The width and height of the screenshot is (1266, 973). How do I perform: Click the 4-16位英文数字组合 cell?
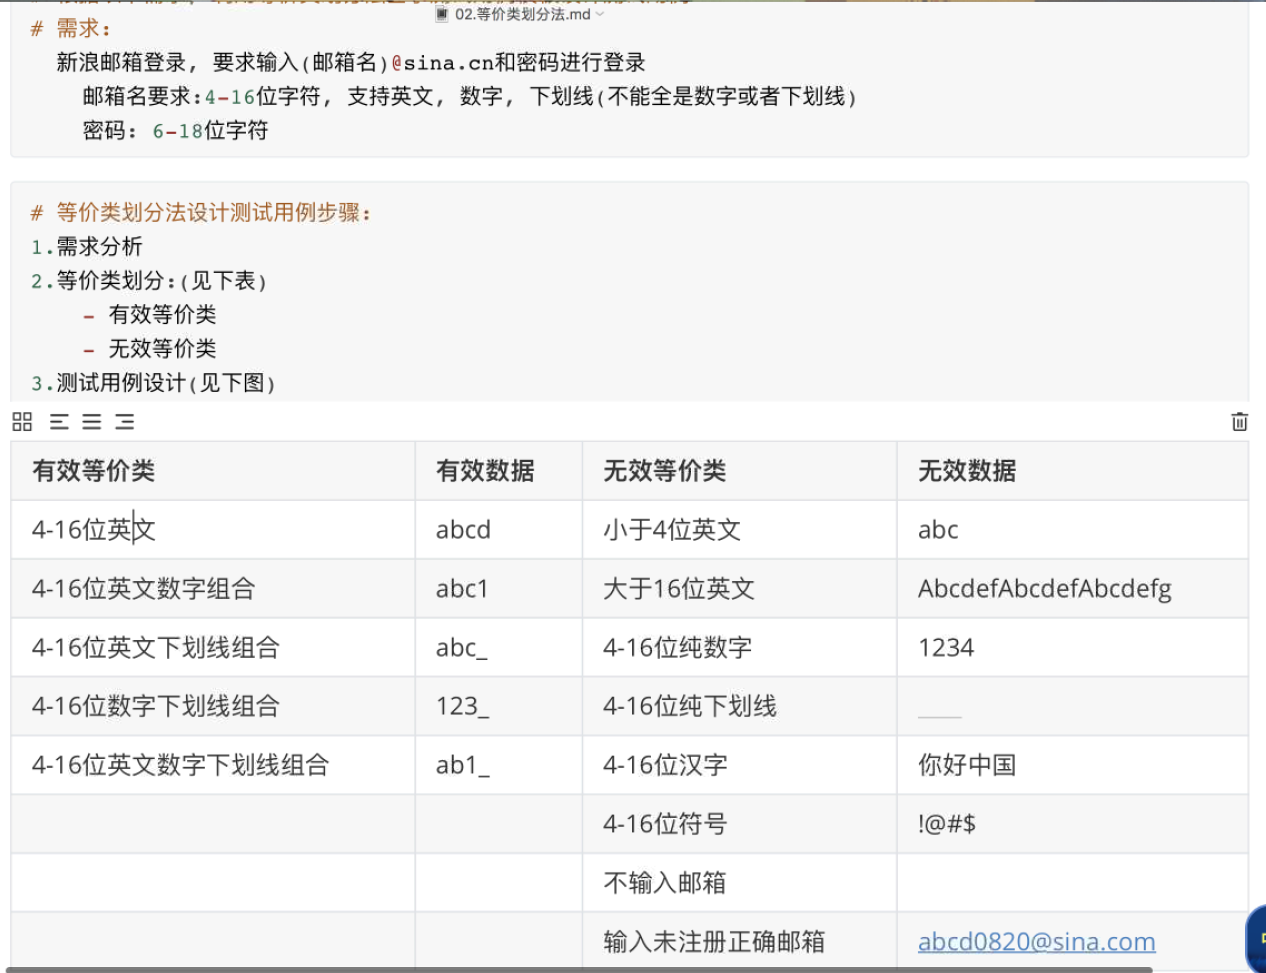click(x=213, y=589)
